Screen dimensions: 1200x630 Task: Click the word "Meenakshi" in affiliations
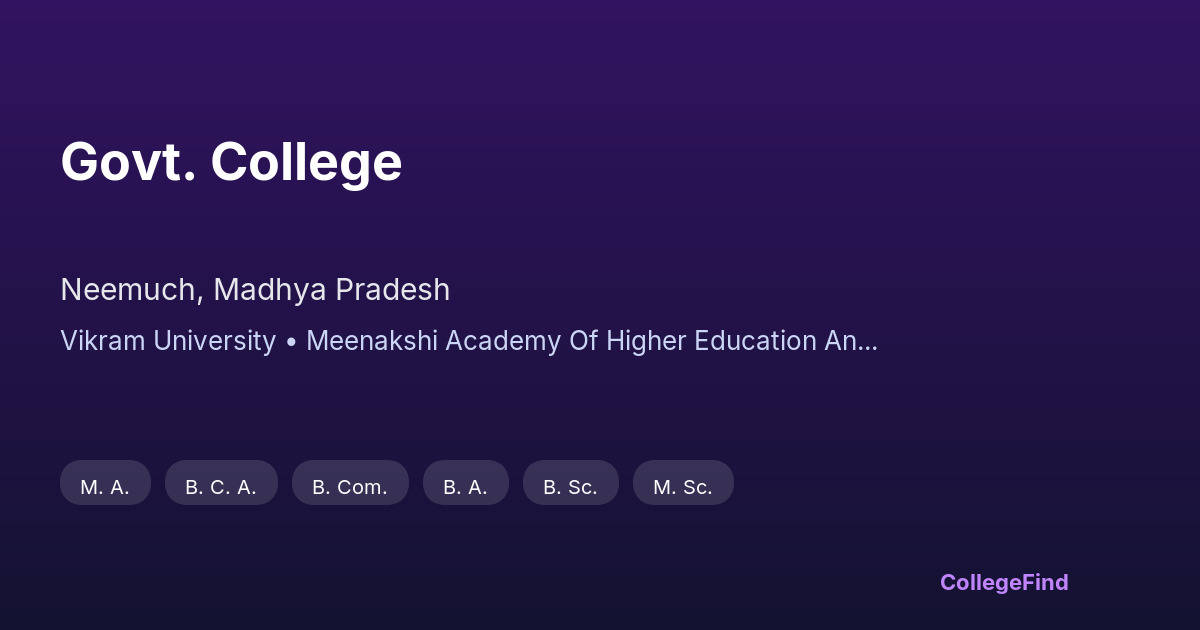click(x=372, y=341)
